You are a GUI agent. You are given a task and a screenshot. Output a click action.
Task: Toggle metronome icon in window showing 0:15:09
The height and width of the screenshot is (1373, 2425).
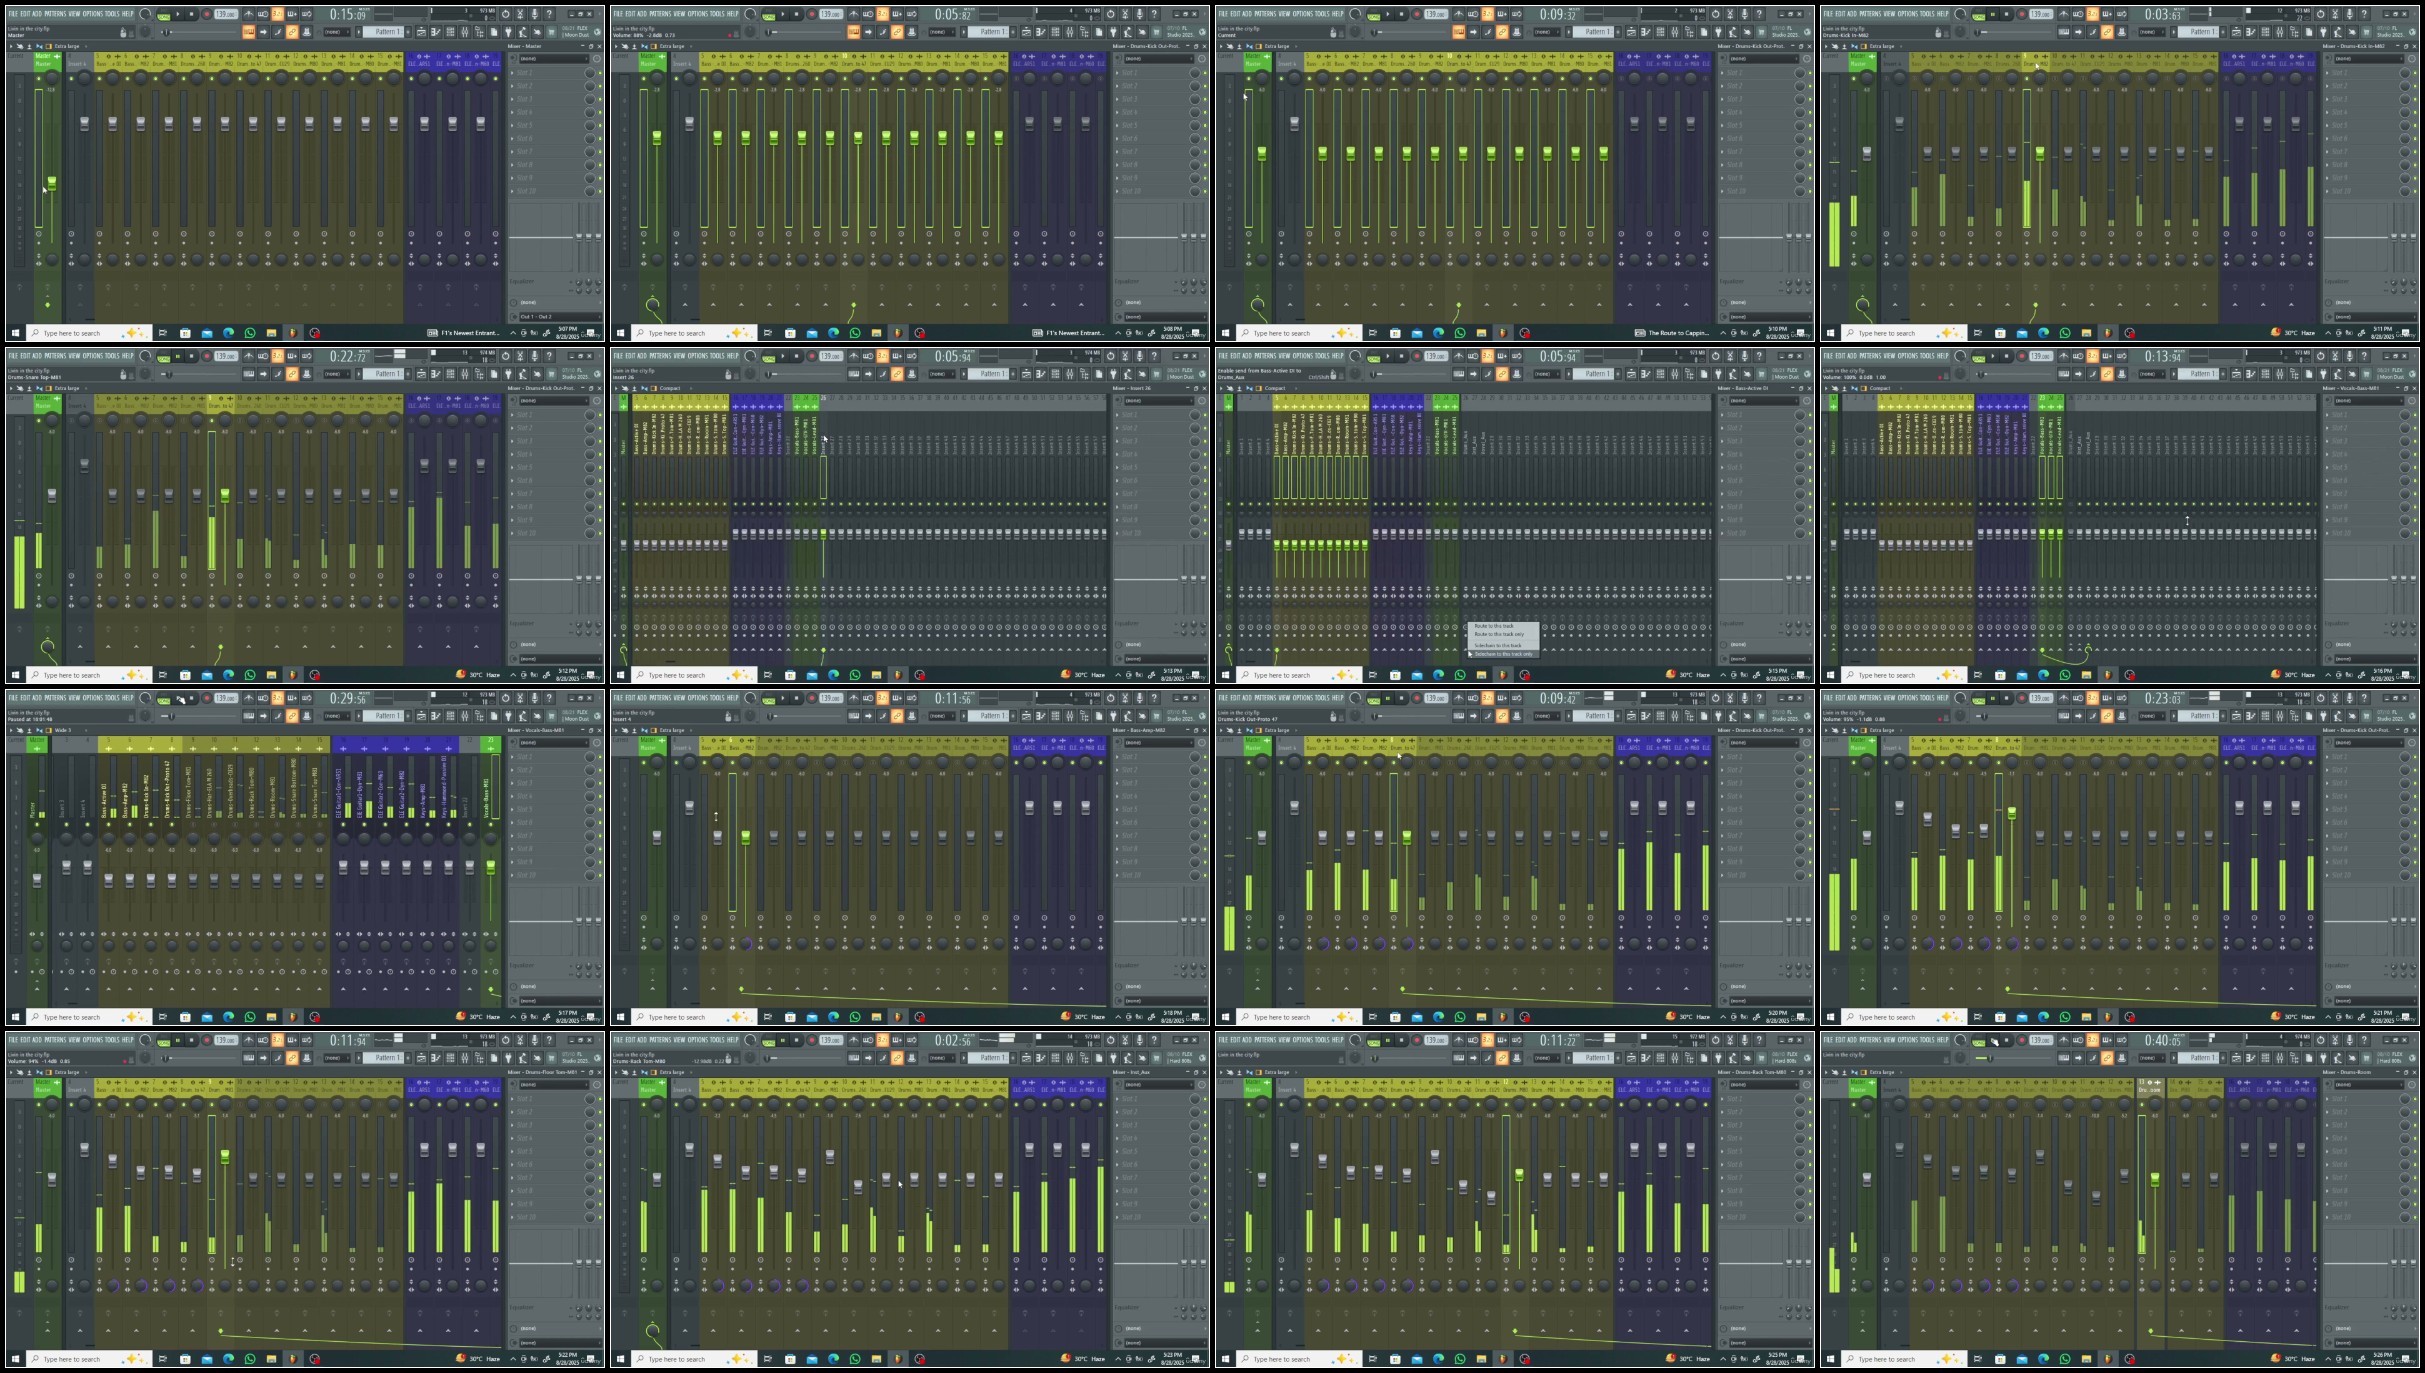(248, 14)
